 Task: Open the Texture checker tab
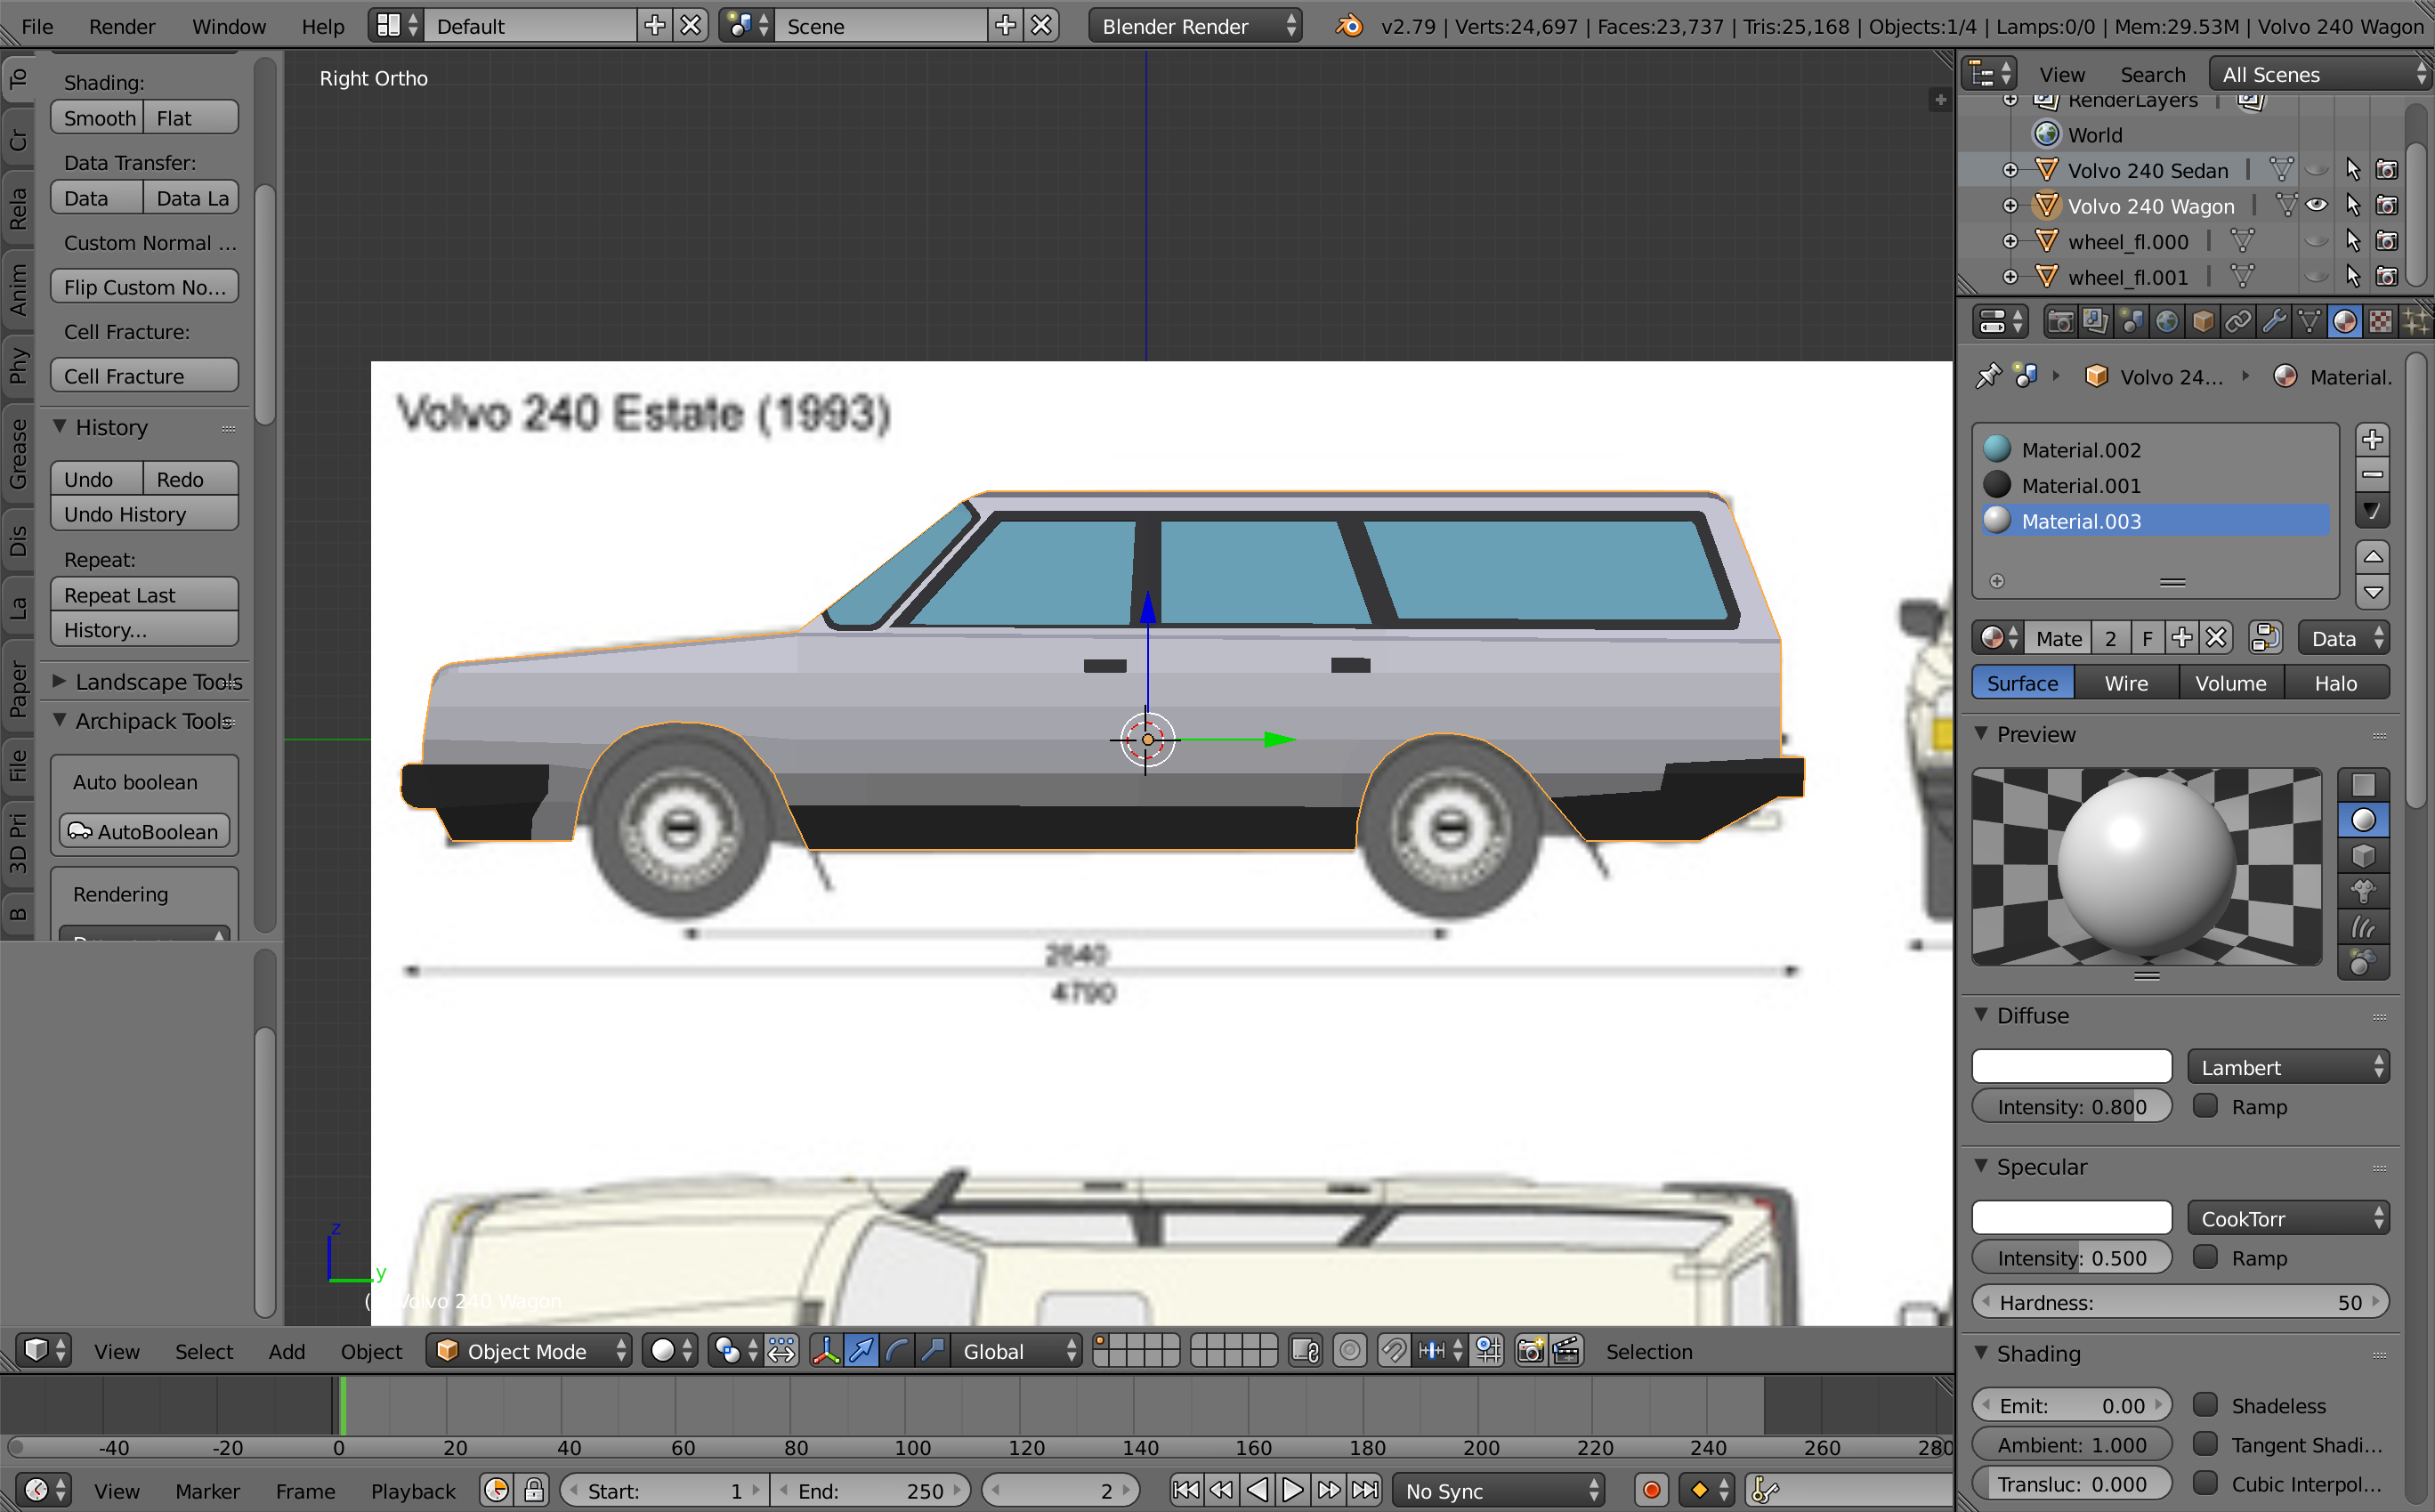coord(2381,321)
